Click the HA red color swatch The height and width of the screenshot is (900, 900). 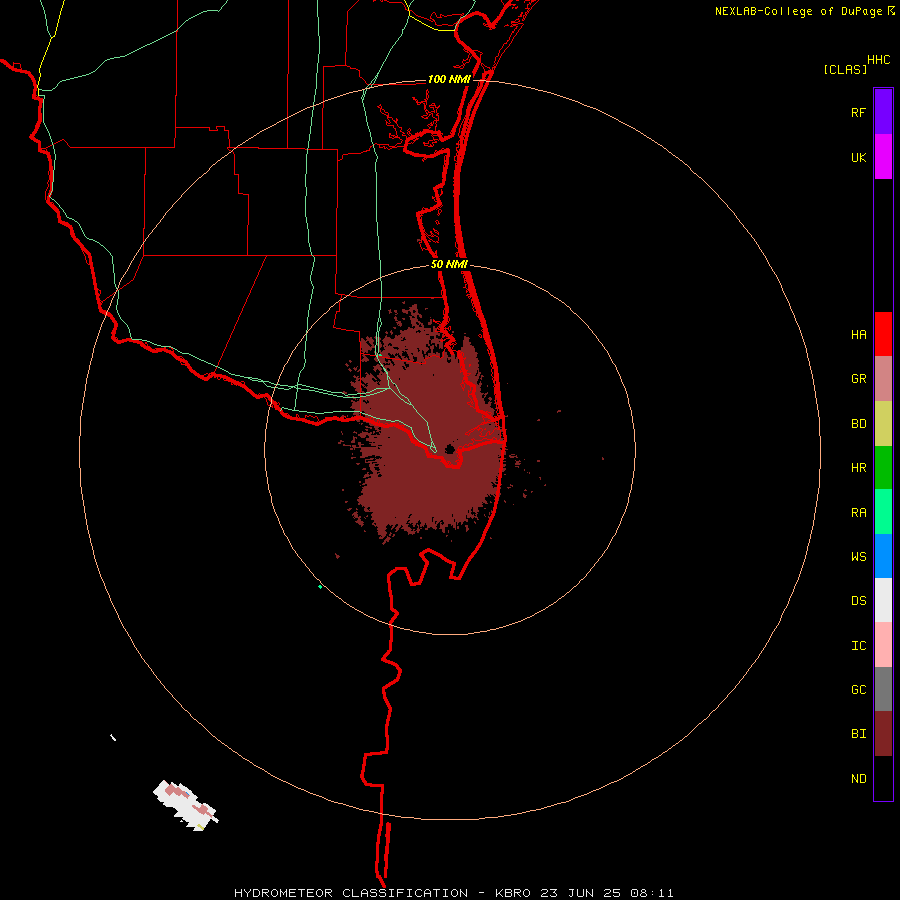click(883, 334)
